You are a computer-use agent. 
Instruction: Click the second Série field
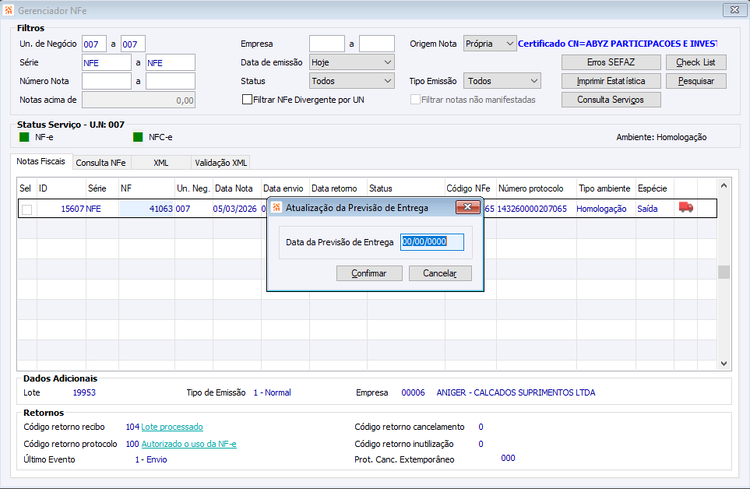170,63
